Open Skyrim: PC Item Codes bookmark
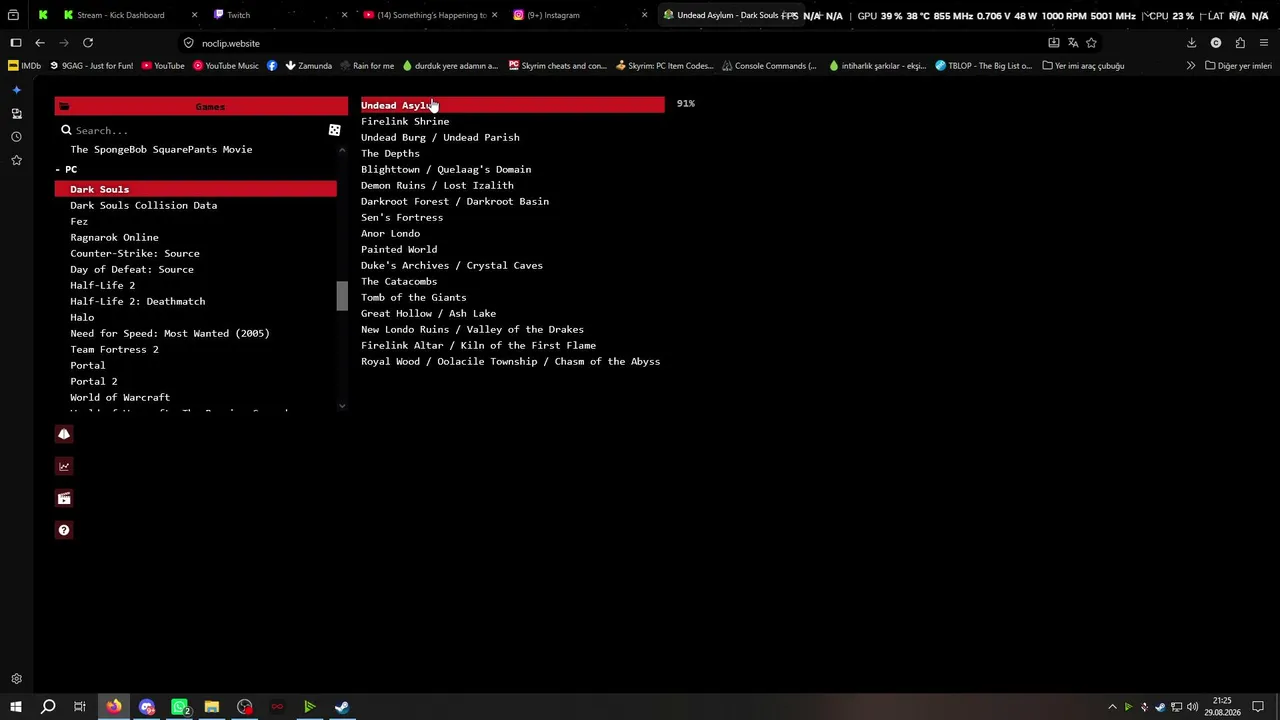 [x=664, y=66]
